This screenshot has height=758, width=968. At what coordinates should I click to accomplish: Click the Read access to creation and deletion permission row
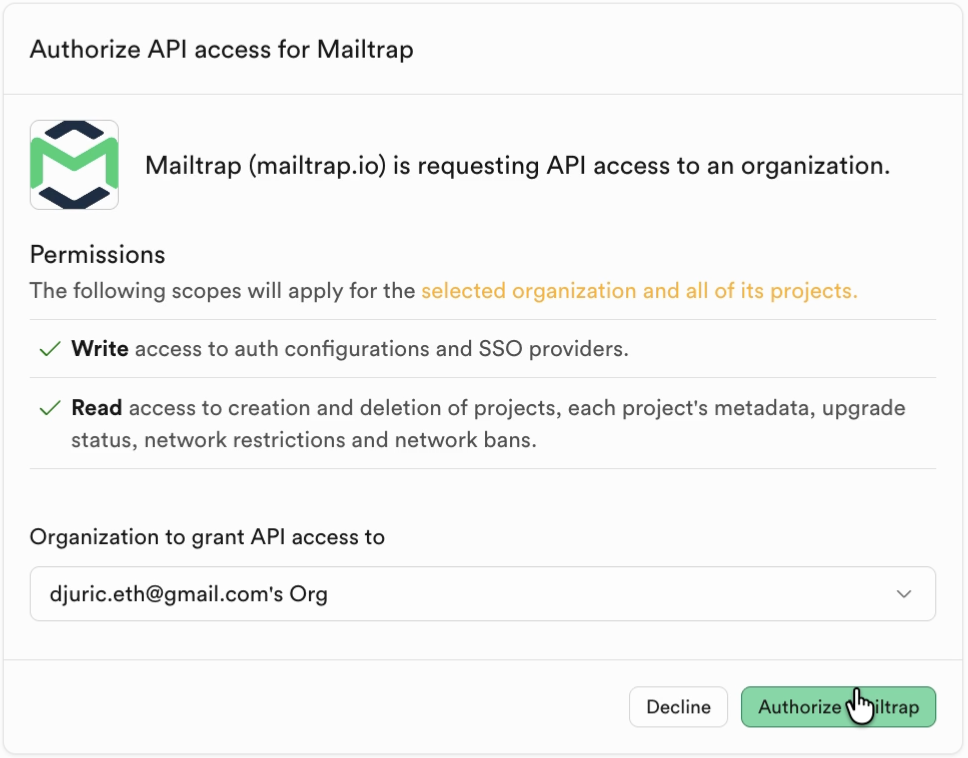[483, 423]
